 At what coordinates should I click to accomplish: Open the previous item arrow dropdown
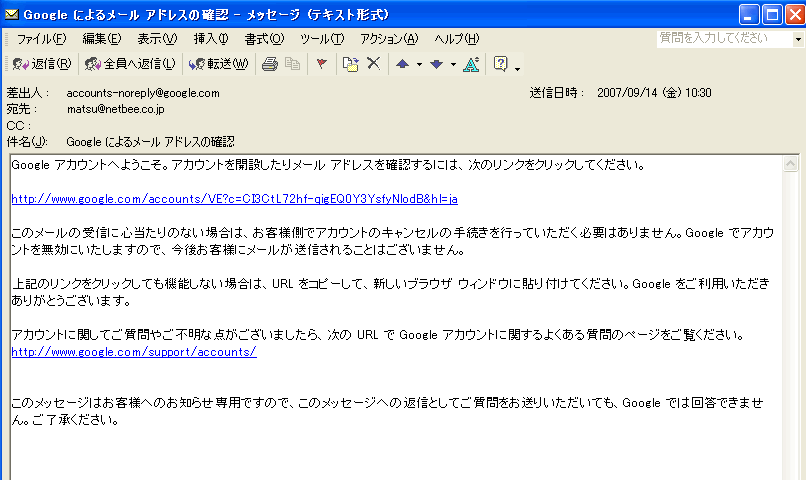coord(419,65)
